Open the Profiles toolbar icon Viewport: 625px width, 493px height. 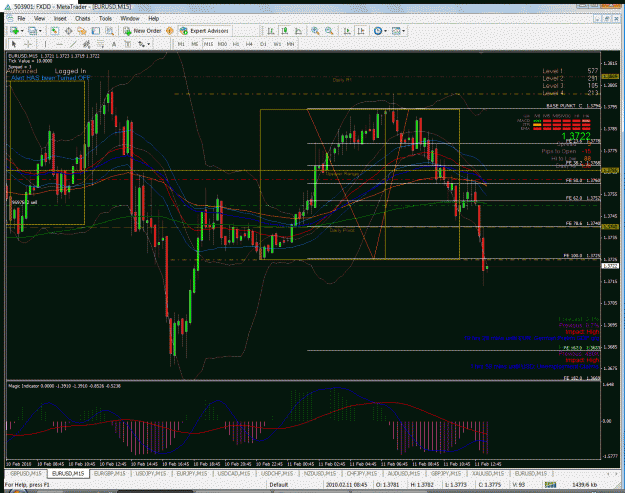point(32,31)
